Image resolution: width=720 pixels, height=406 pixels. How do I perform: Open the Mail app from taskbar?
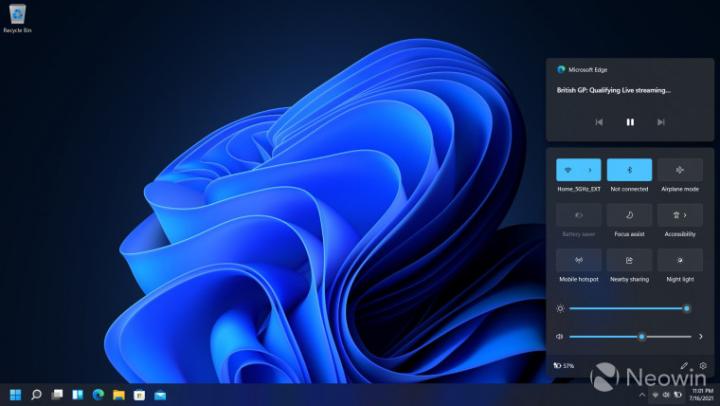160,395
